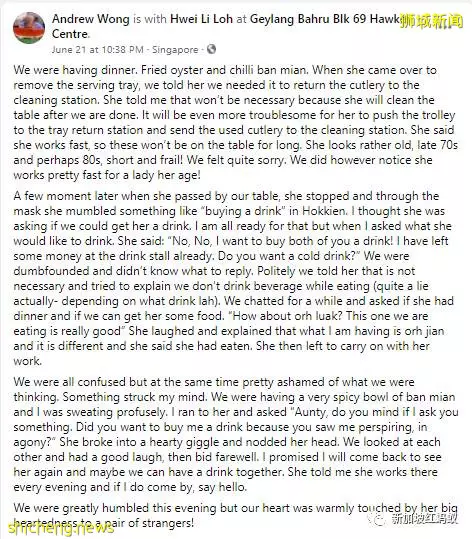Click the paragraph starting "A few moment later"
The height and width of the screenshot is (539, 472).
click(x=235, y=278)
